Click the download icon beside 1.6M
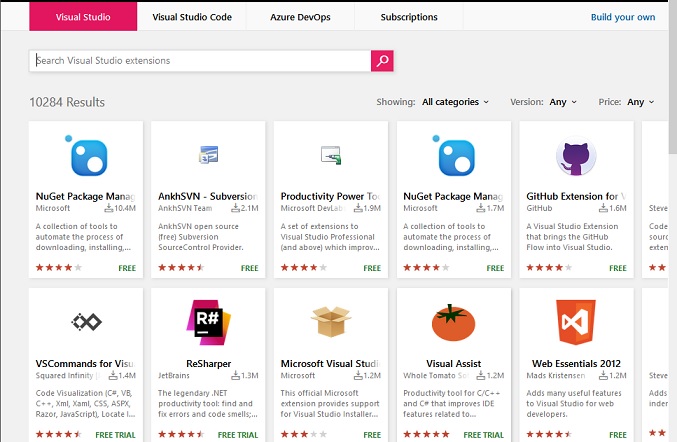 [x=603, y=208]
